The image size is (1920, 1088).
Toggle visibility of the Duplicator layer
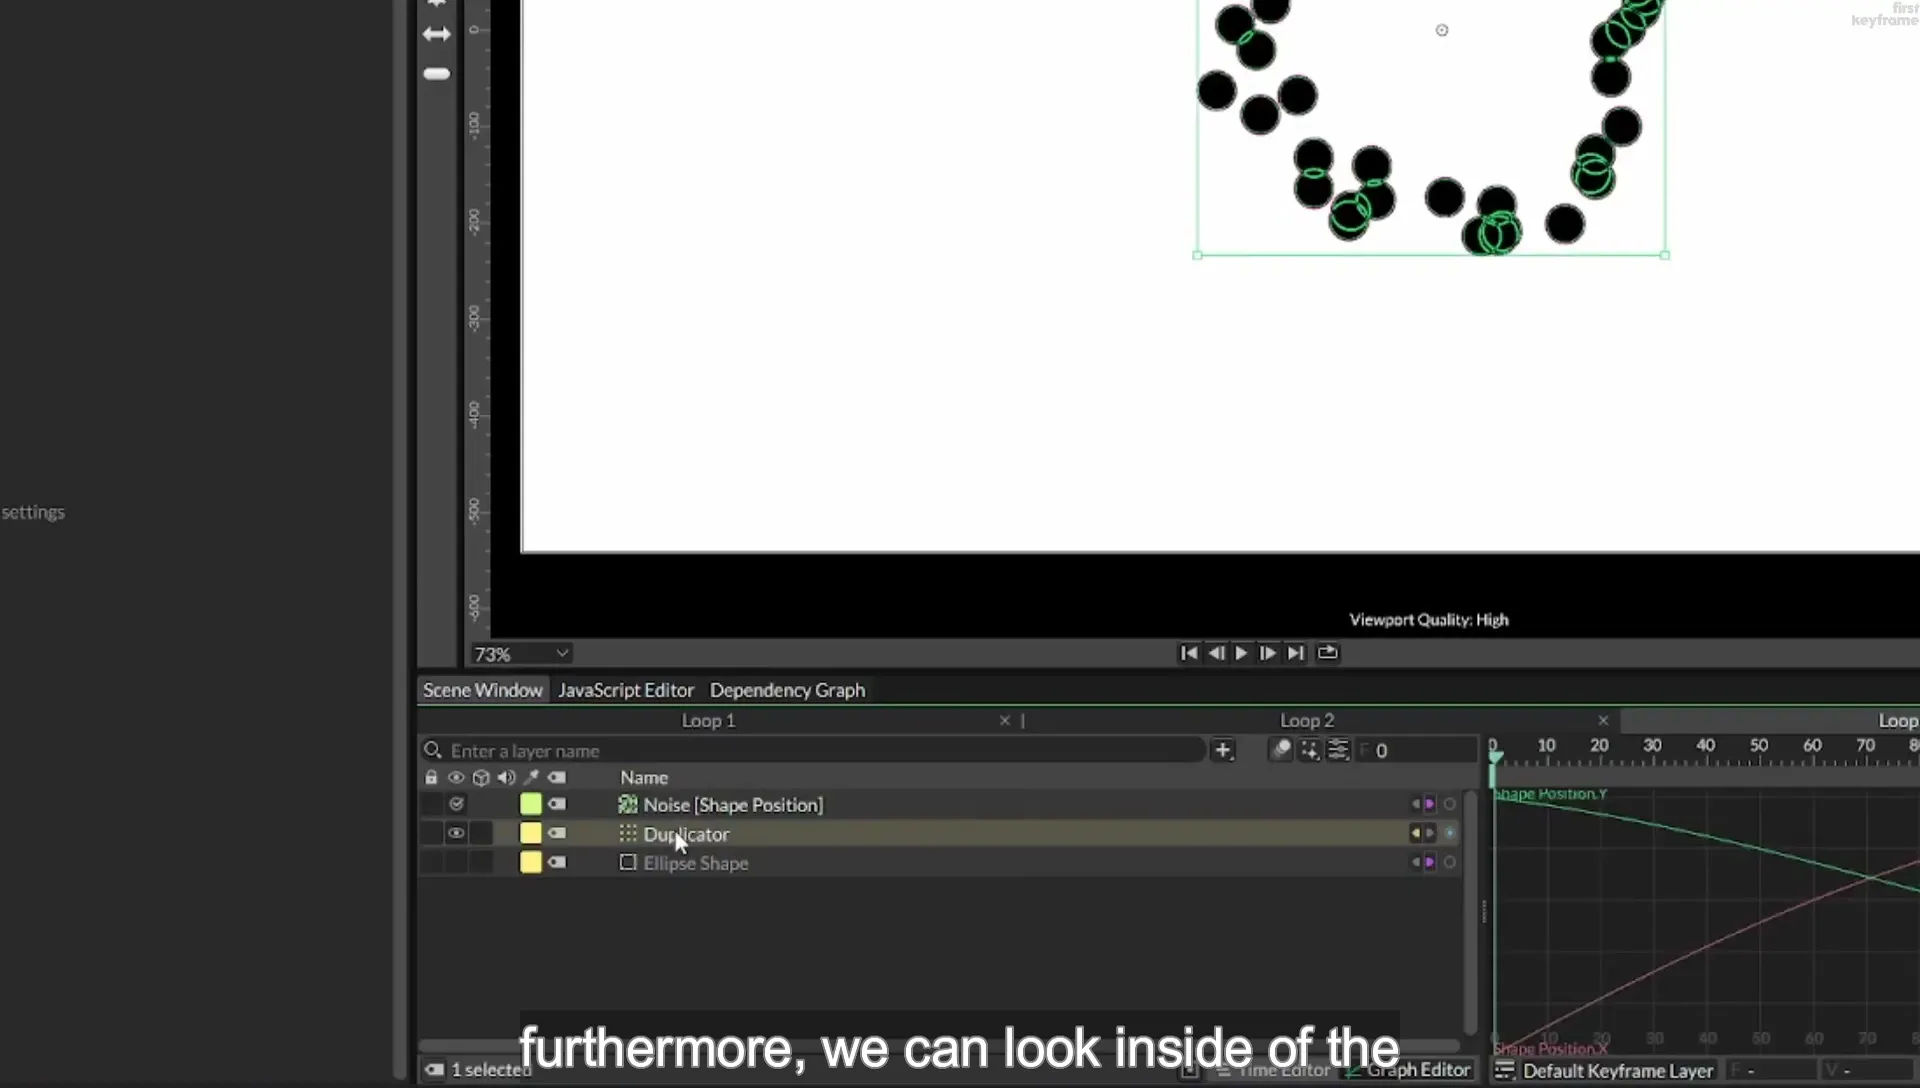click(456, 833)
